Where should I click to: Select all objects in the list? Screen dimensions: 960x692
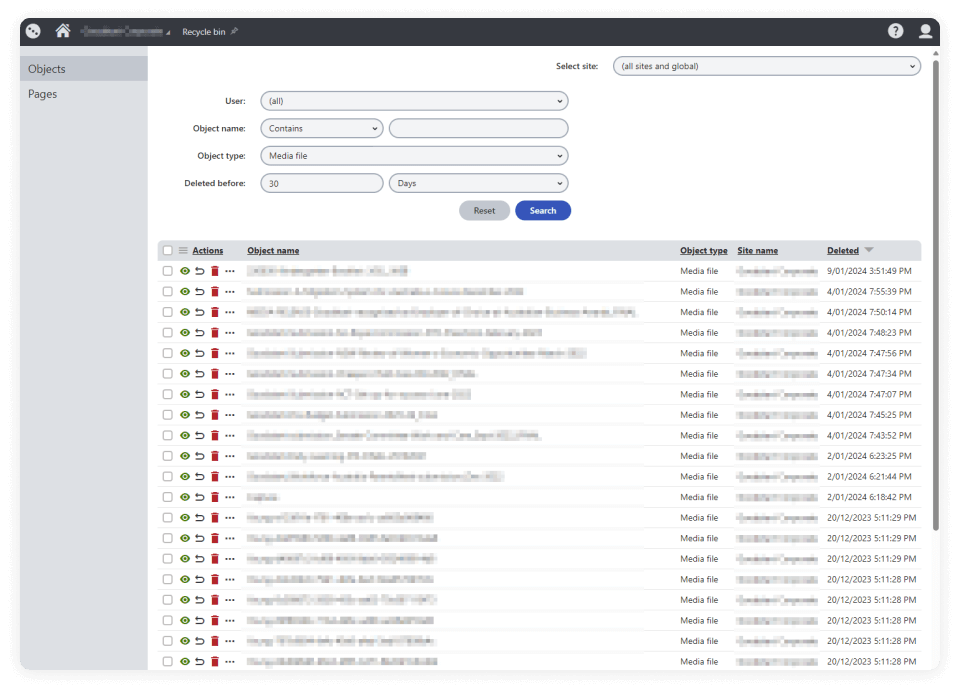pyautogui.click(x=168, y=250)
